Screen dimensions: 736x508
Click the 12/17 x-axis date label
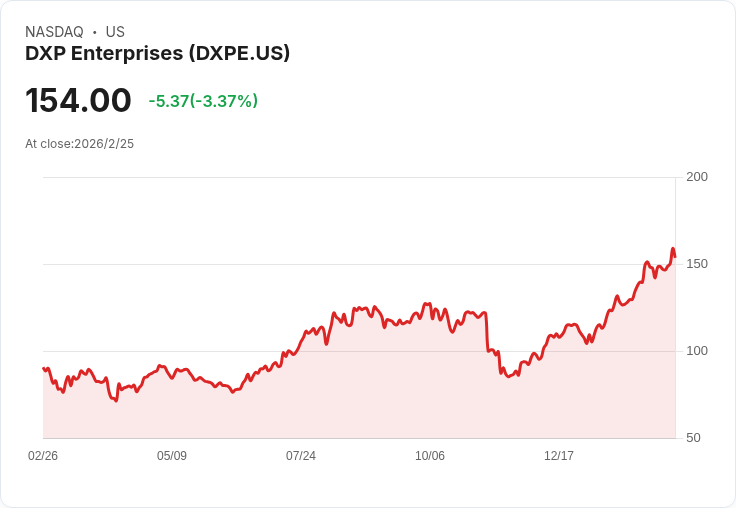(x=559, y=455)
